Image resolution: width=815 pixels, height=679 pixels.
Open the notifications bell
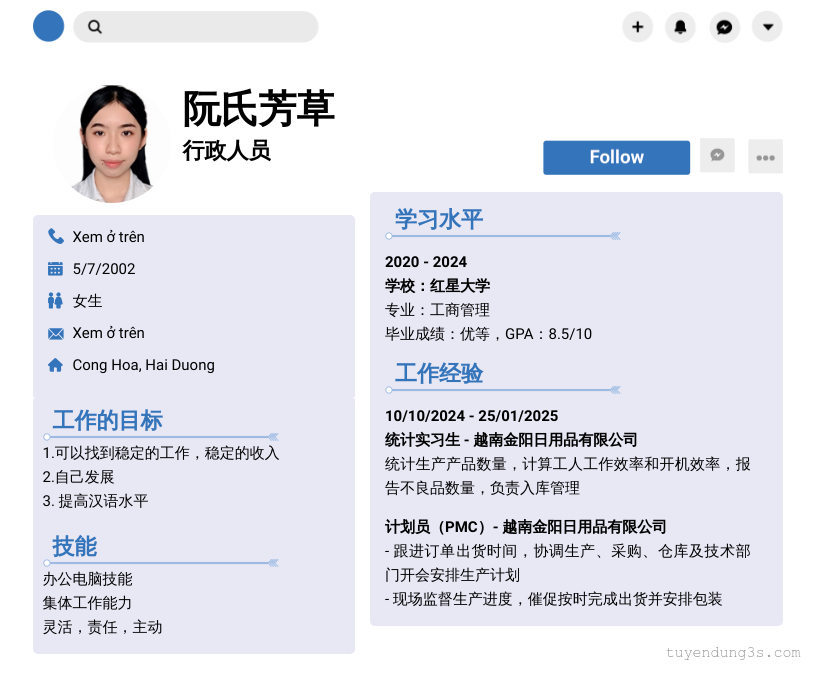tap(680, 27)
